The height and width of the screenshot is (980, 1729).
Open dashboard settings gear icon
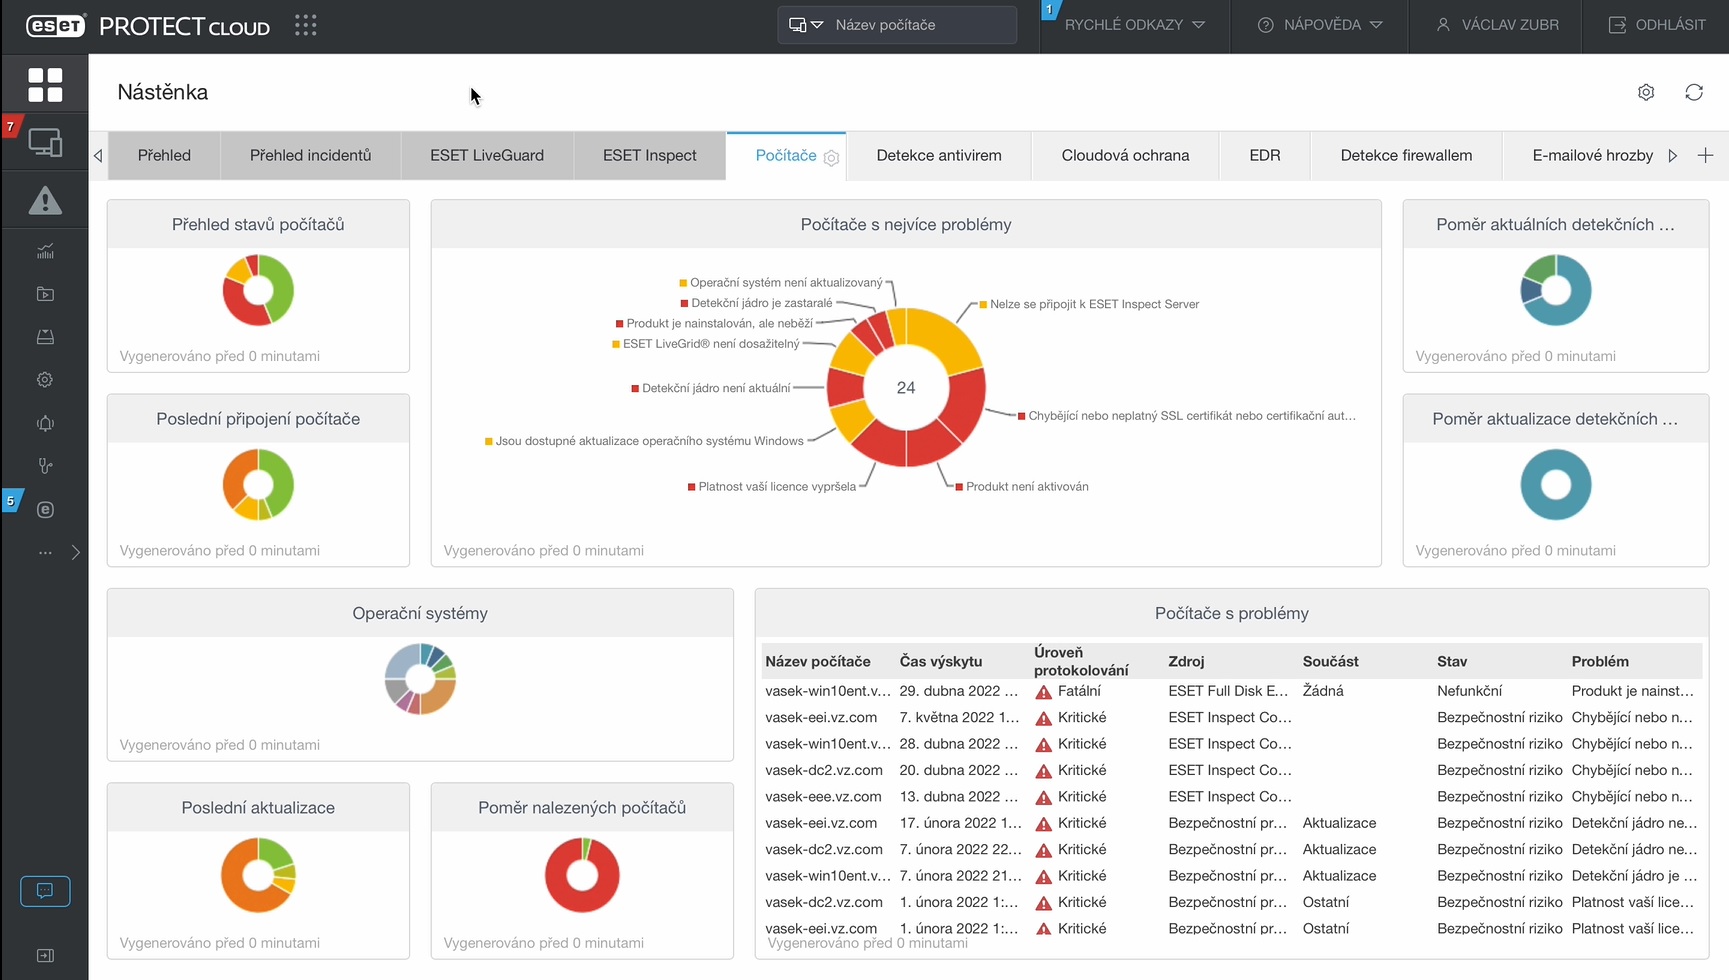[x=1646, y=92]
